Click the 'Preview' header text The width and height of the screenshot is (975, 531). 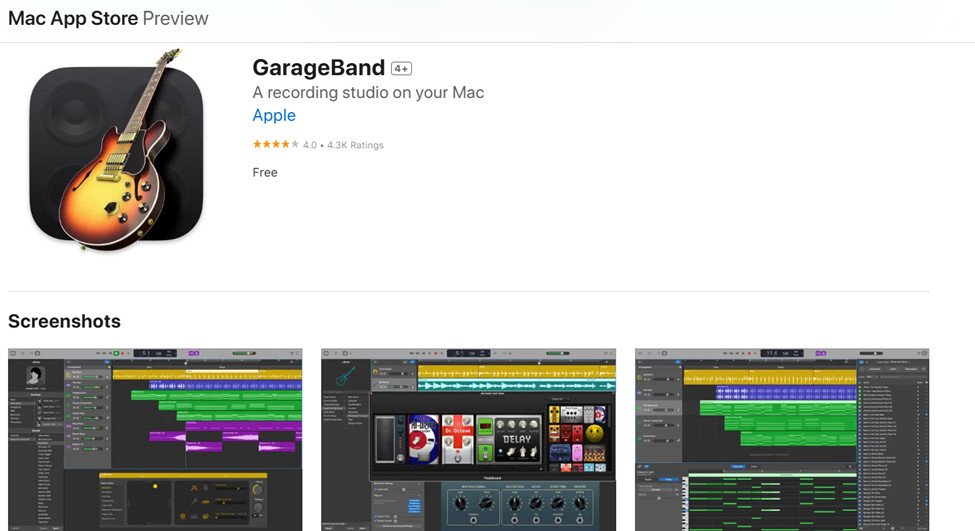point(175,19)
